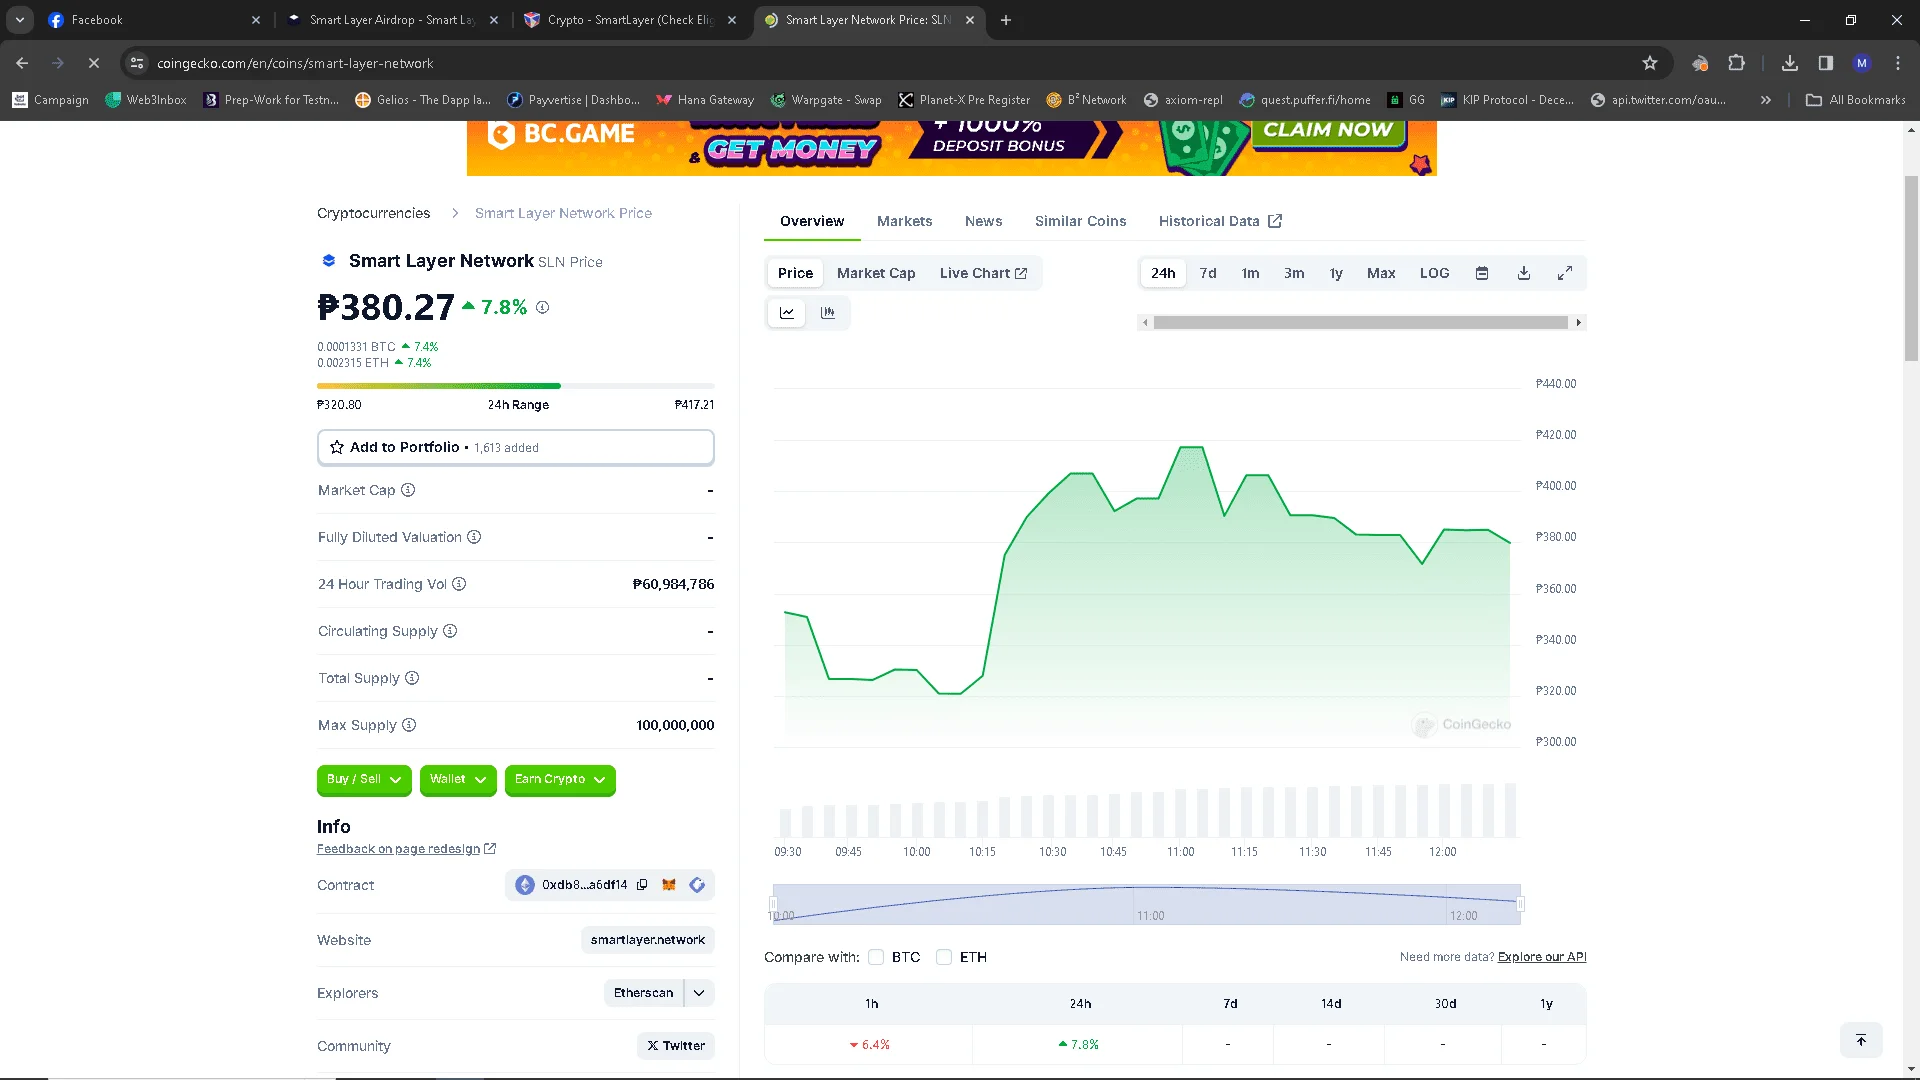Select the 1y chart timeframe
The height and width of the screenshot is (1080, 1920).
tap(1336, 273)
